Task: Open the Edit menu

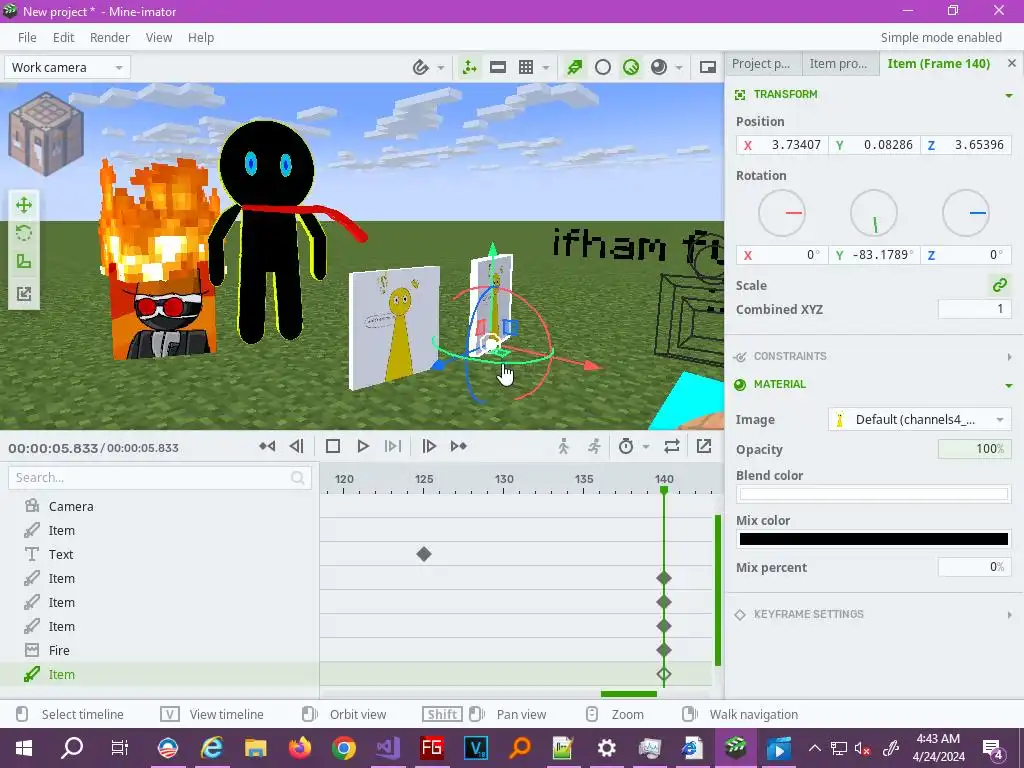Action: tap(63, 37)
